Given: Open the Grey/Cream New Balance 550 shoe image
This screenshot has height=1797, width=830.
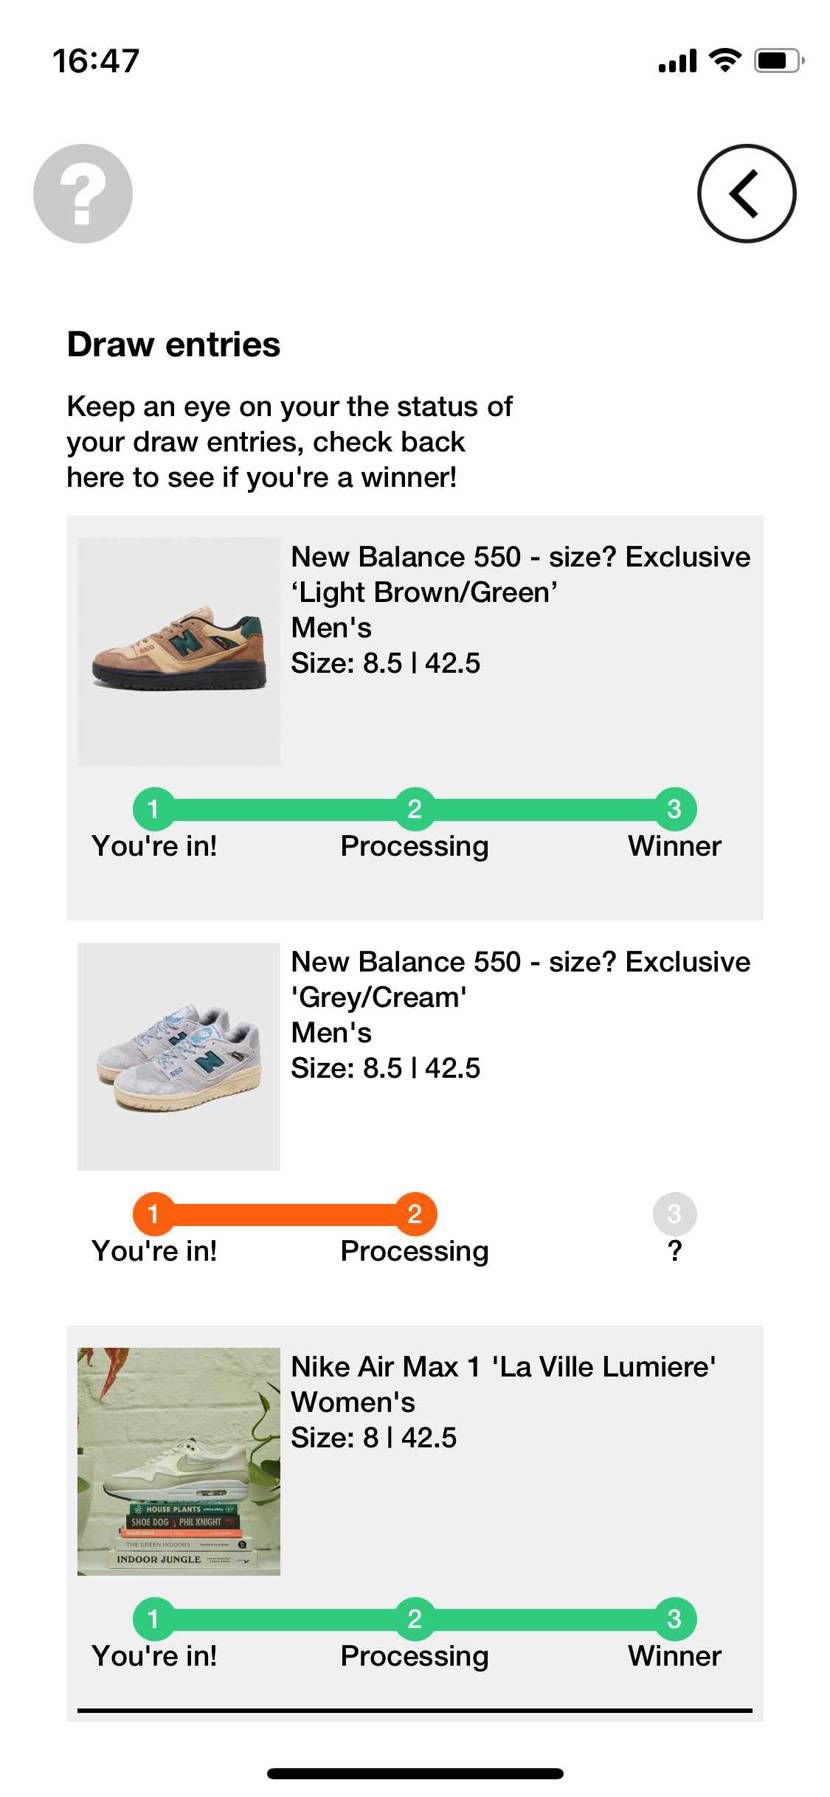Looking at the screenshot, I should tap(179, 1056).
